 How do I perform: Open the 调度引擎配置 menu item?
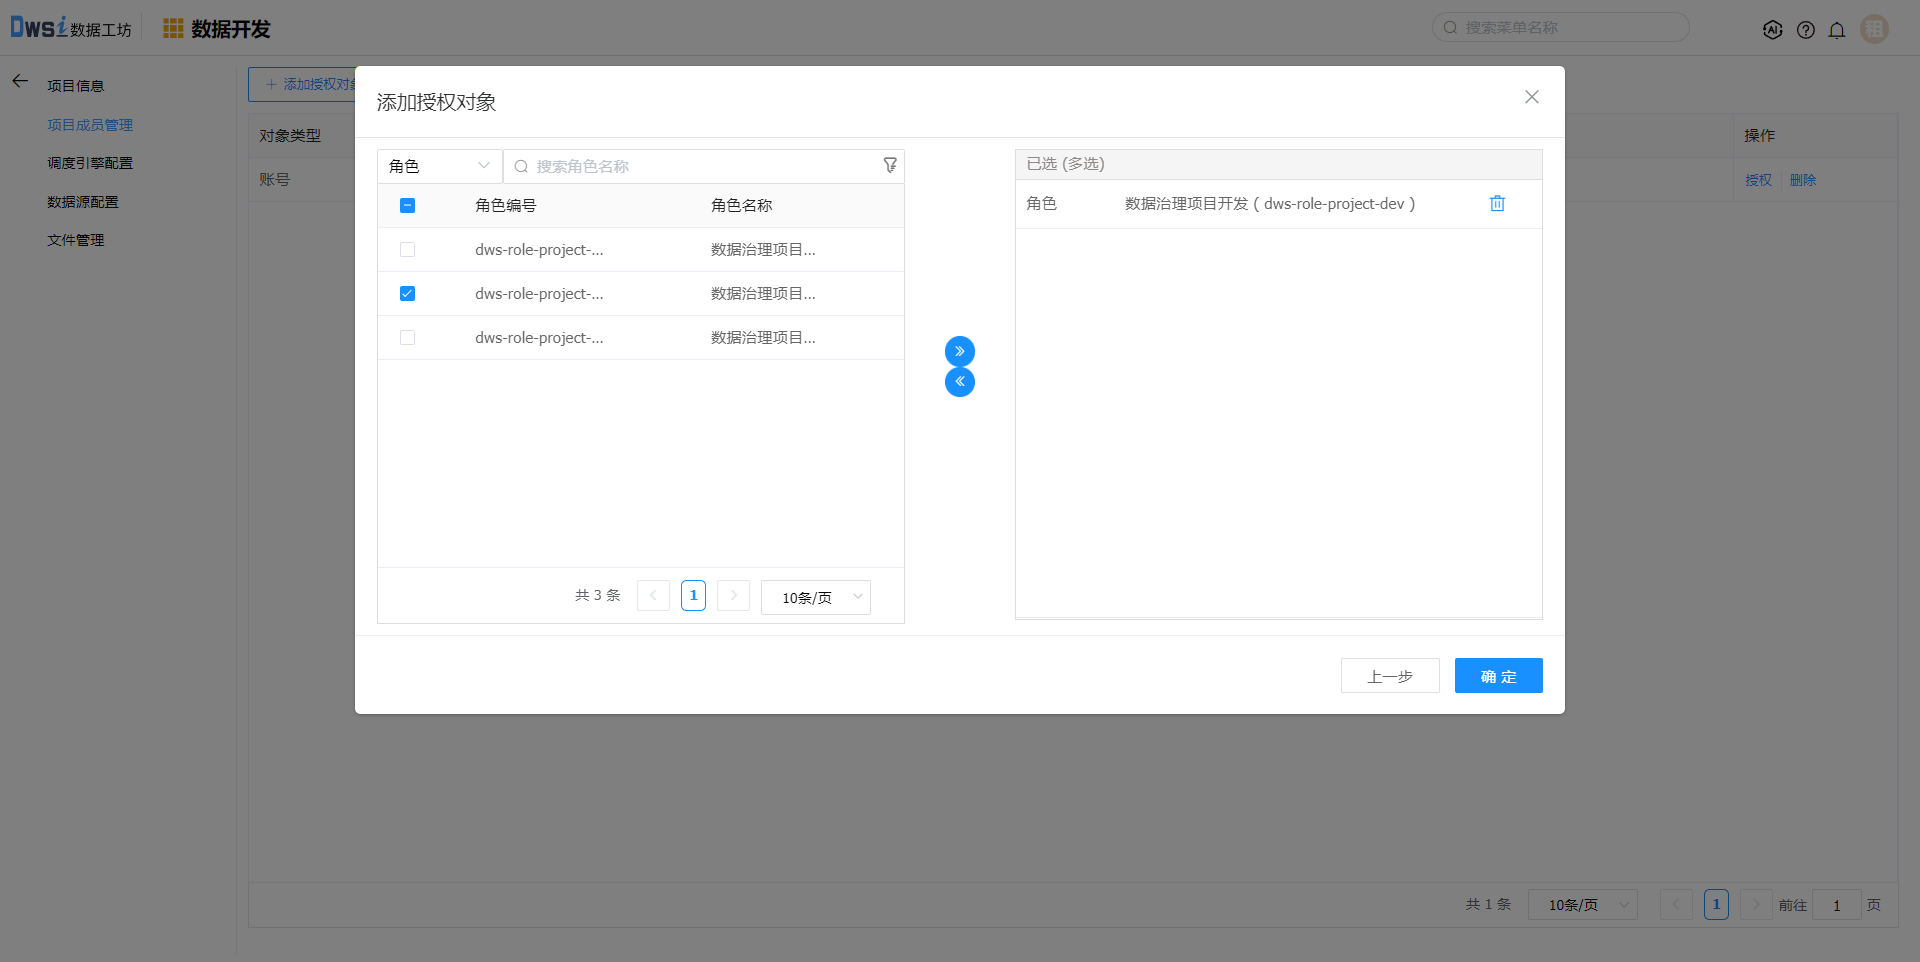point(90,163)
